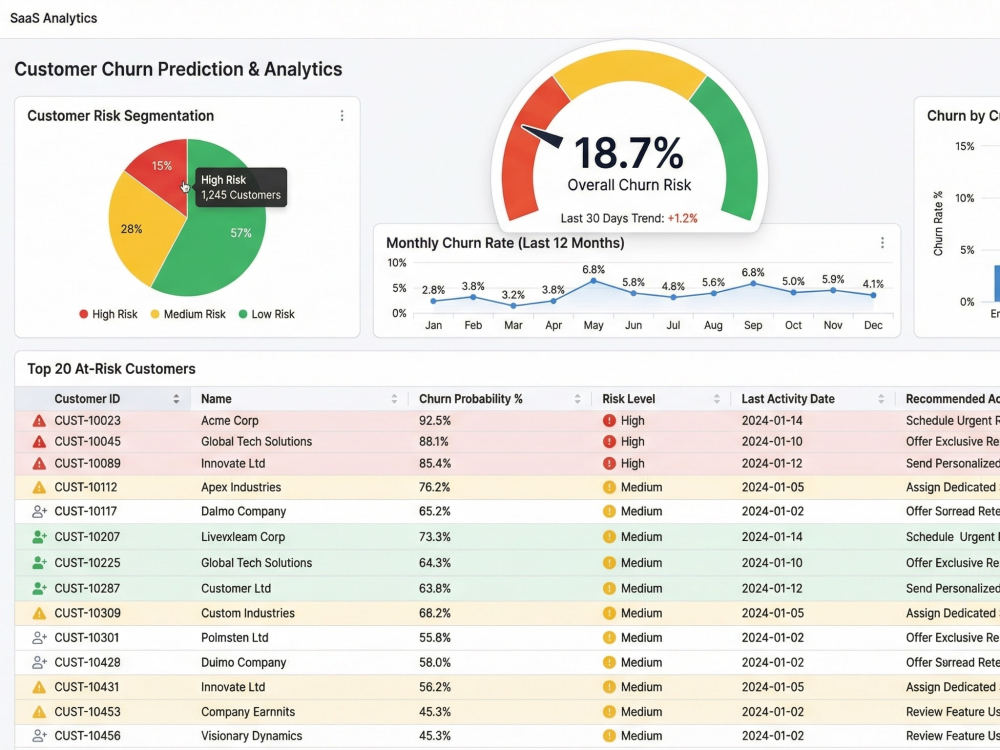Click Jan 2.8% data point
This screenshot has height=750, width=1000.
tap(434, 301)
